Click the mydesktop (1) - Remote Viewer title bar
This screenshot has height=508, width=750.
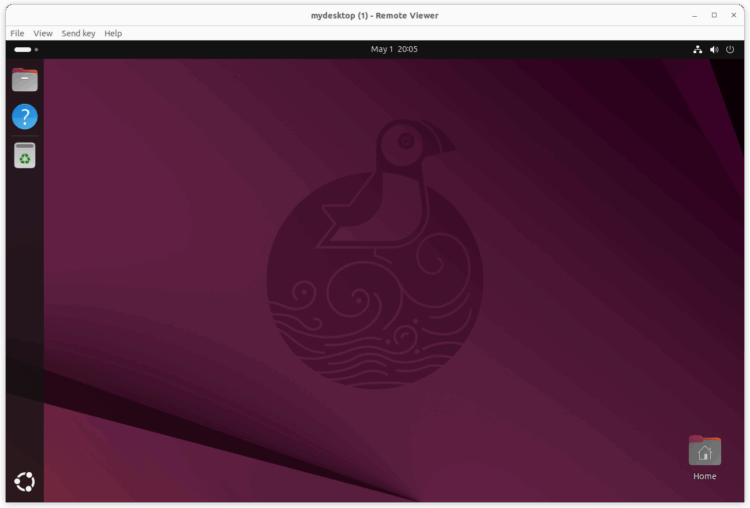[375, 15]
